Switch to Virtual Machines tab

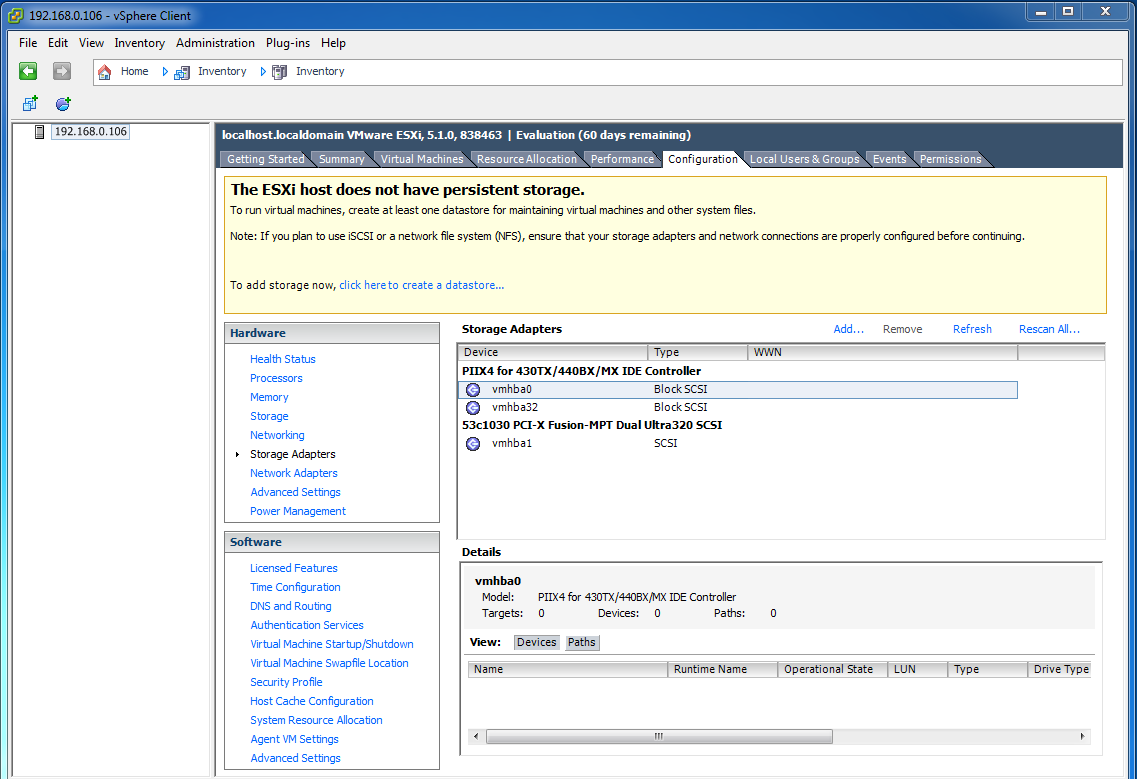422,159
